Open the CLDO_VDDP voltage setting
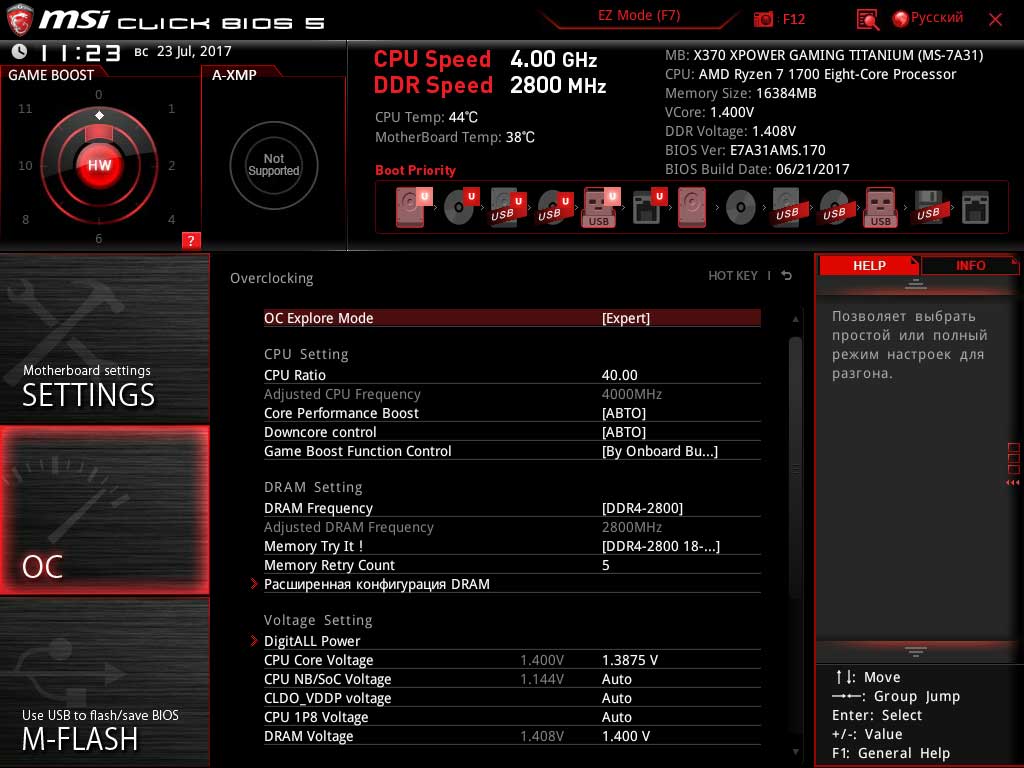The width and height of the screenshot is (1024, 768). (512, 698)
